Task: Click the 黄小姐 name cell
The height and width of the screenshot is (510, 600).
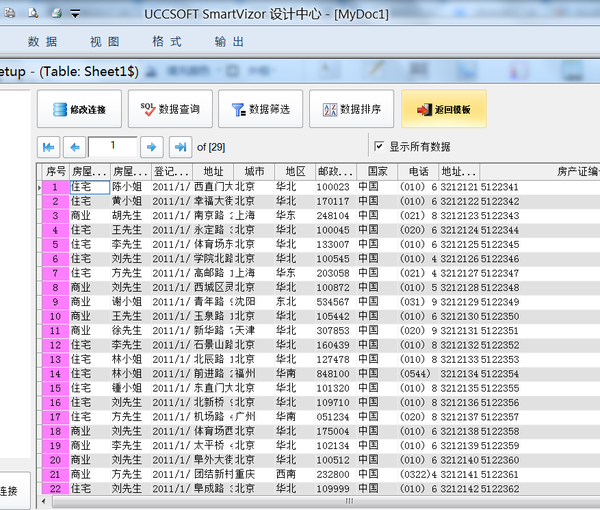Action: (130, 201)
